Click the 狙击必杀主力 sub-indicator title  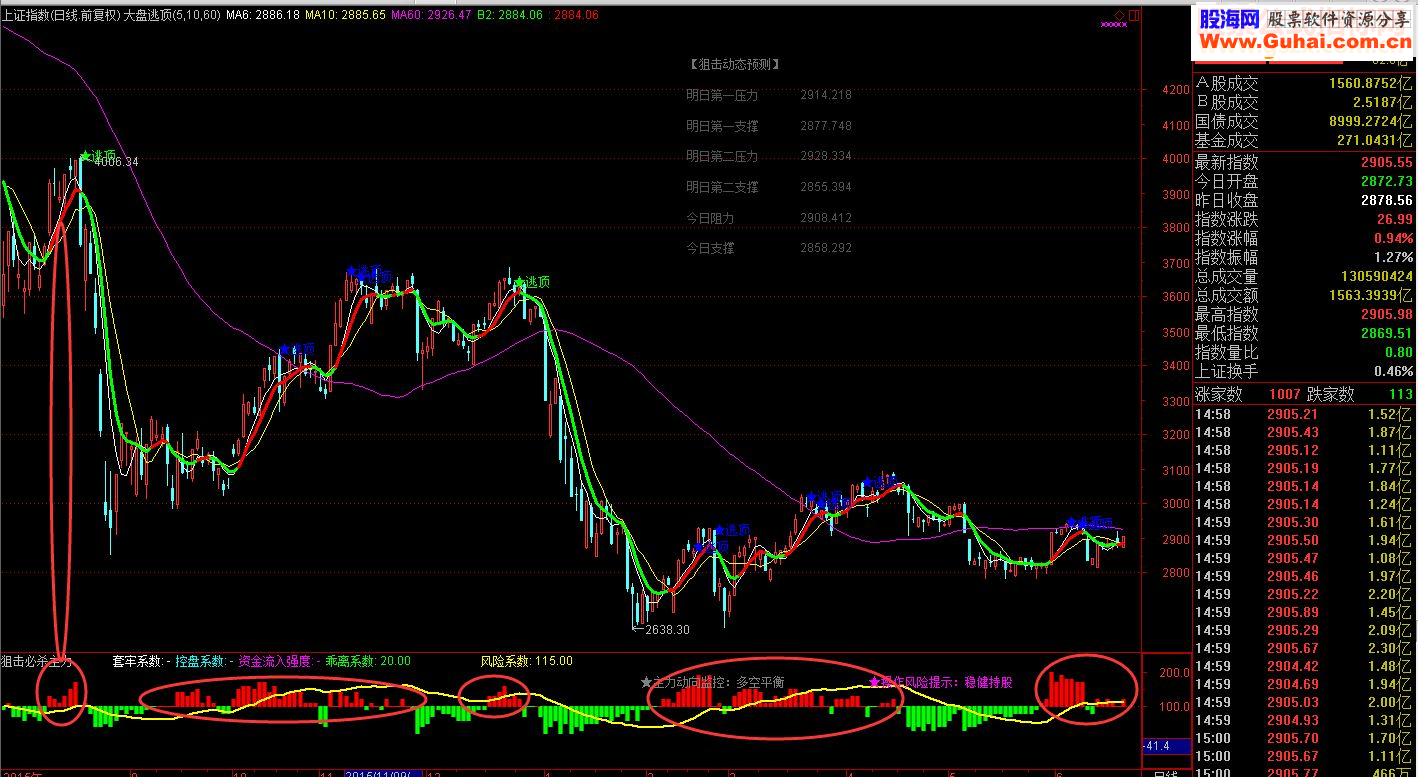point(37,661)
